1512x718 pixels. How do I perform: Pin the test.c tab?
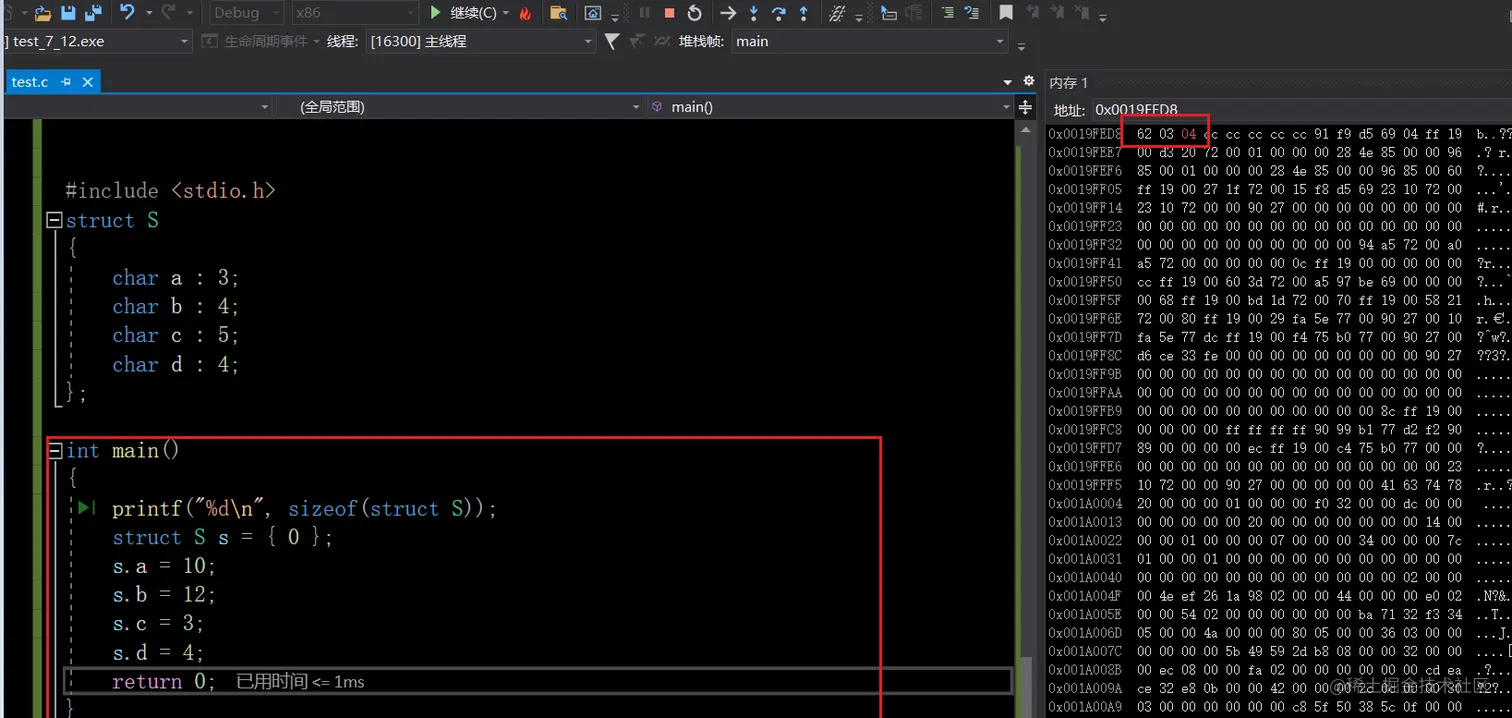point(66,82)
